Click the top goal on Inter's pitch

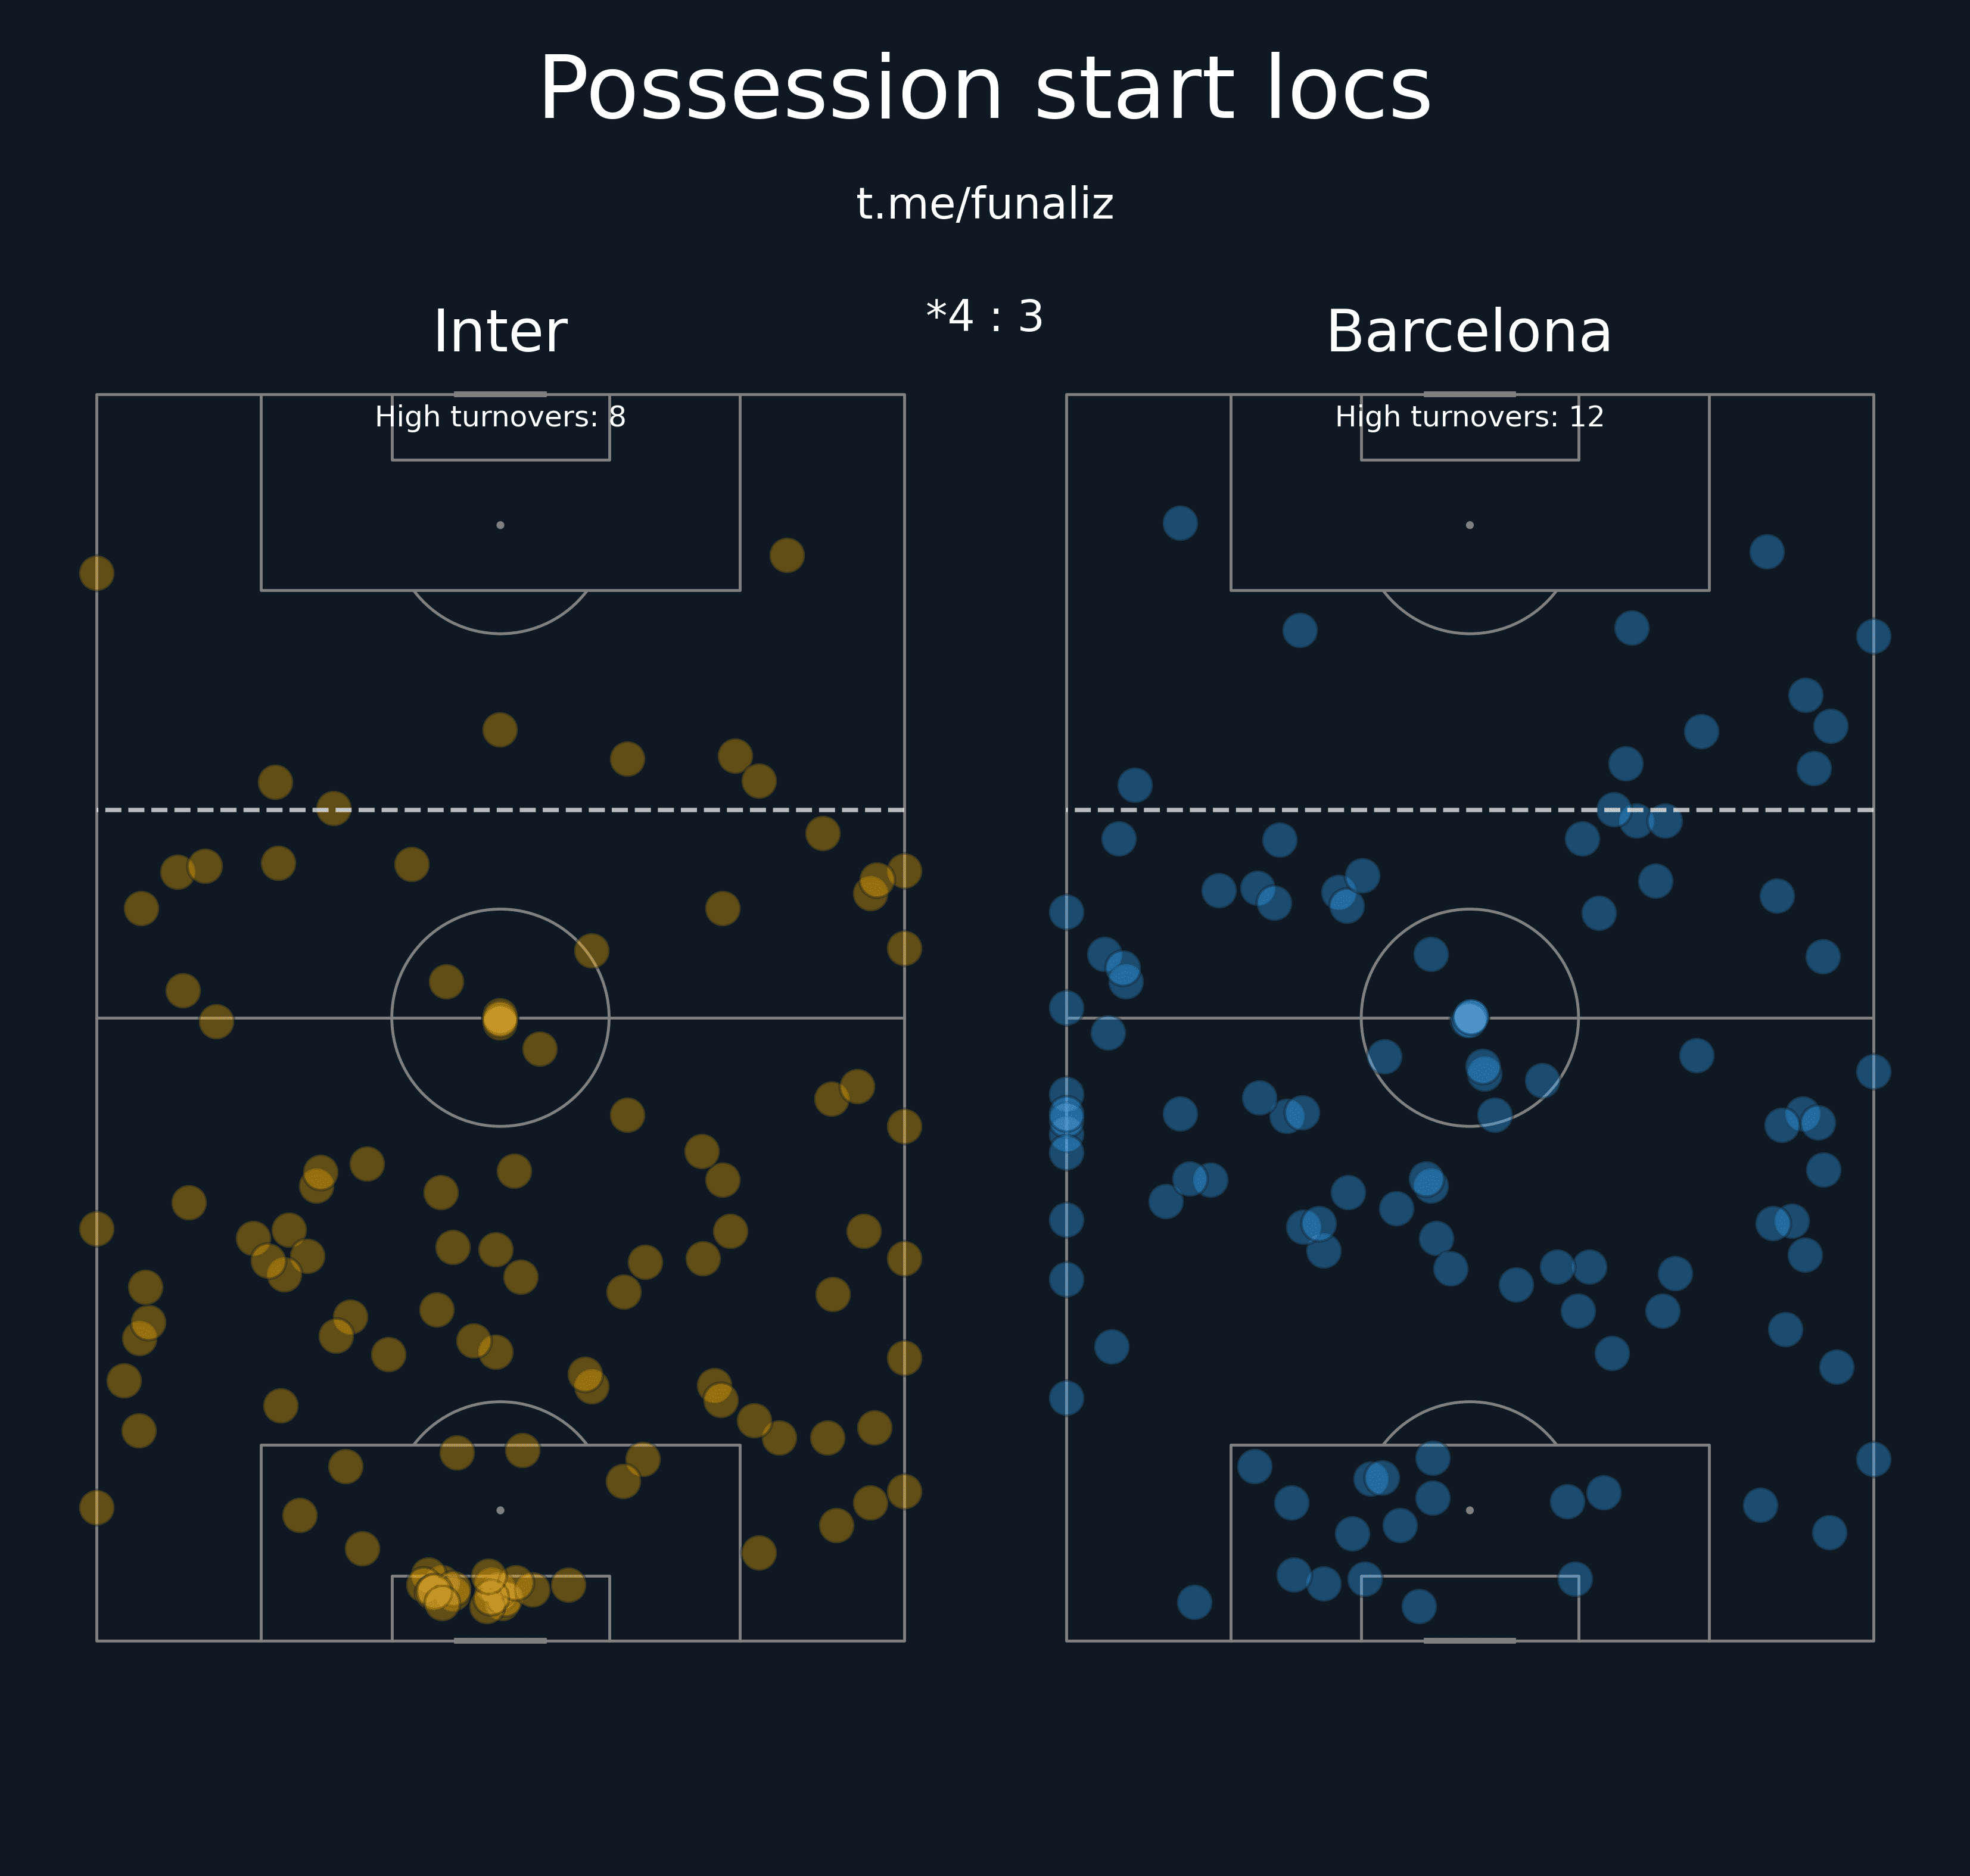500,394
